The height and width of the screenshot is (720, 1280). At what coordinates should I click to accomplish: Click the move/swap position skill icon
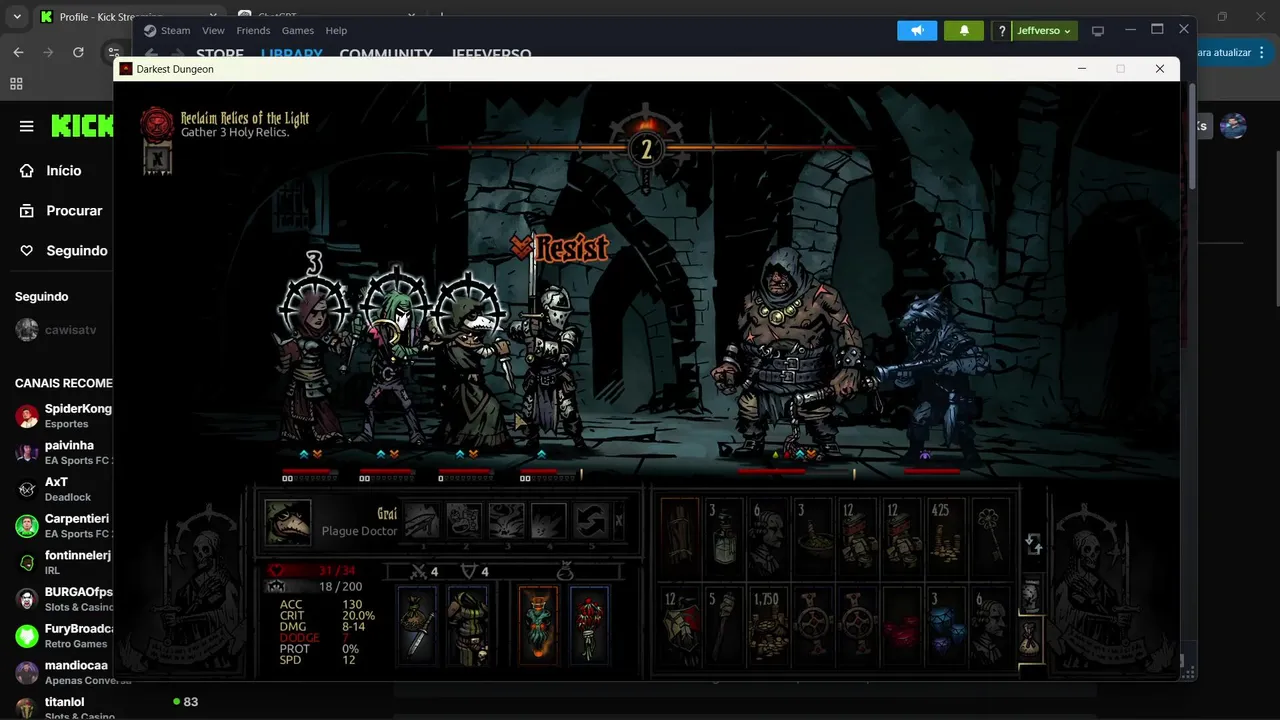(591, 520)
